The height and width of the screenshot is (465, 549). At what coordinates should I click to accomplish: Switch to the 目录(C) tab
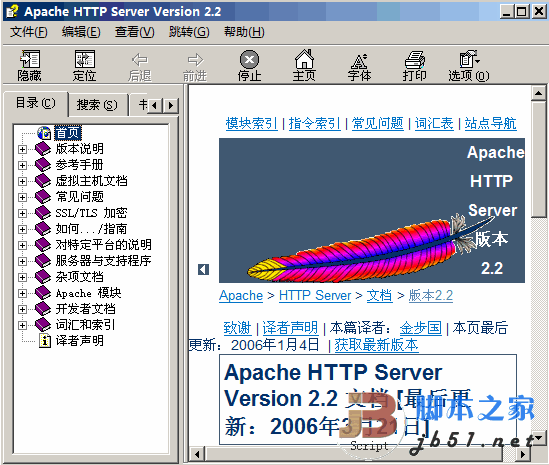pos(35,103)
